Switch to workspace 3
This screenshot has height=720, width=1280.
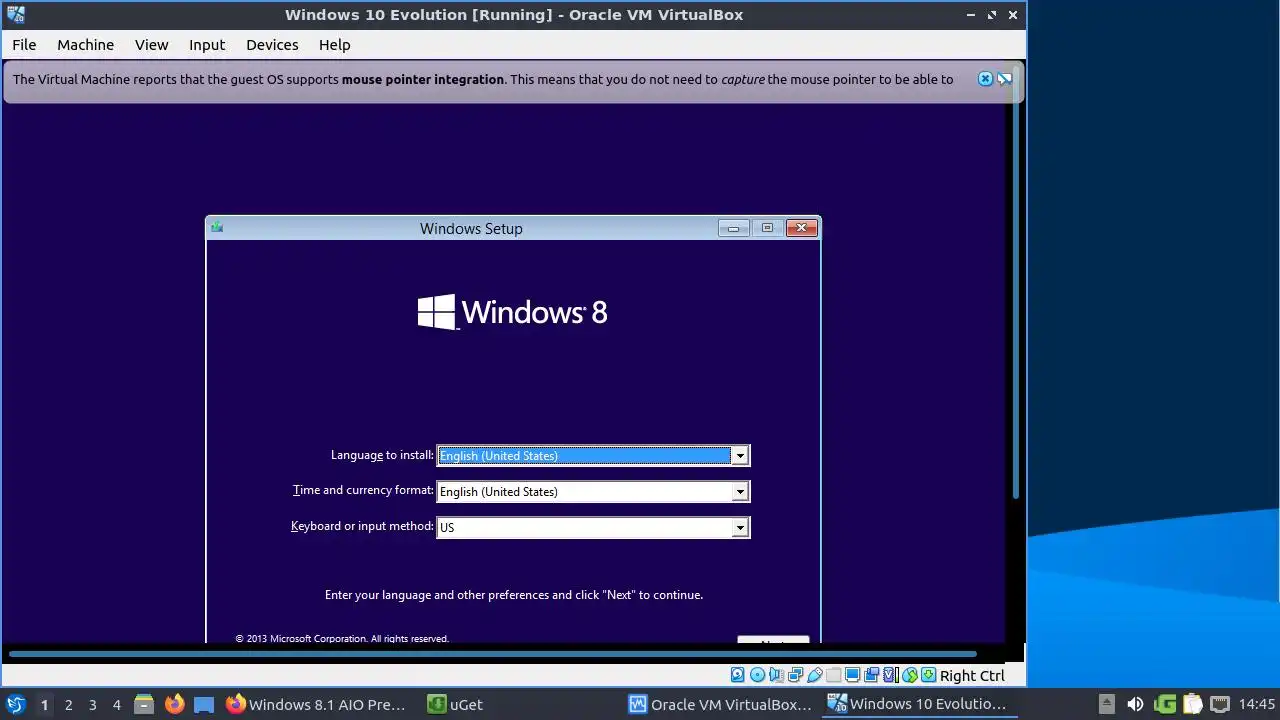[x=92, y=704]
